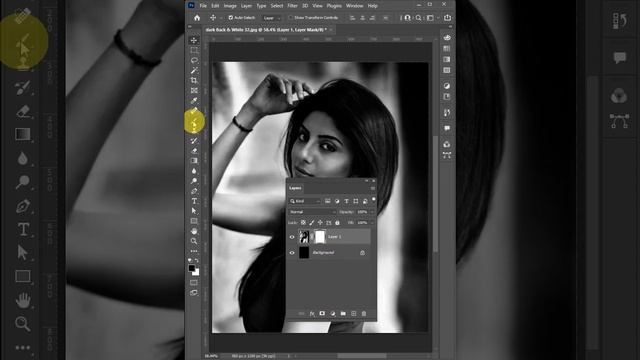Open the Opacity slider arrow
This screenshot has height=360, width=640.
(371, 212)
